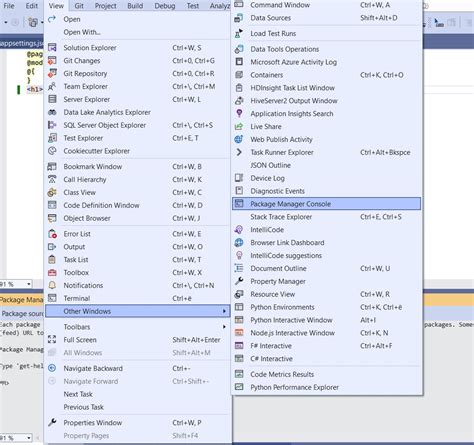Click the Python Environments icon

tap(239, 307)
